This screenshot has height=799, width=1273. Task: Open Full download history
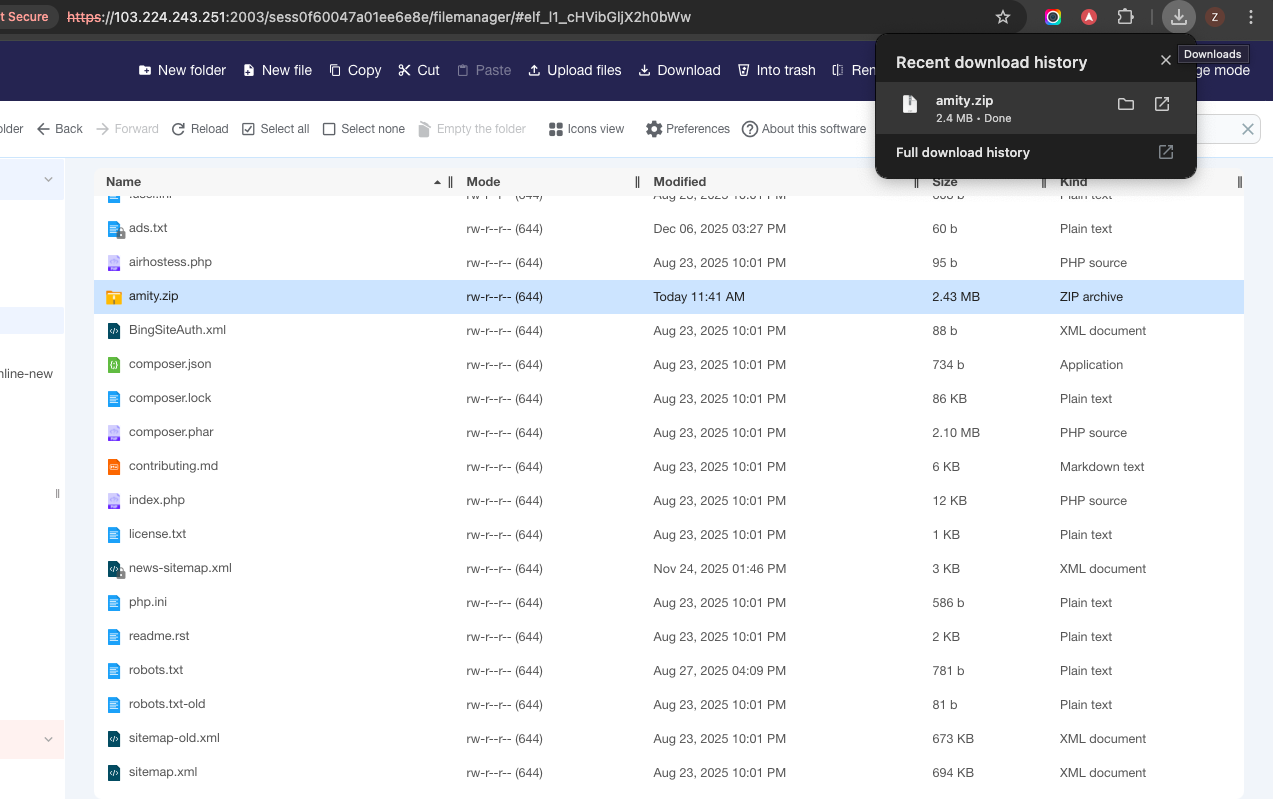(x=963, y=153)
